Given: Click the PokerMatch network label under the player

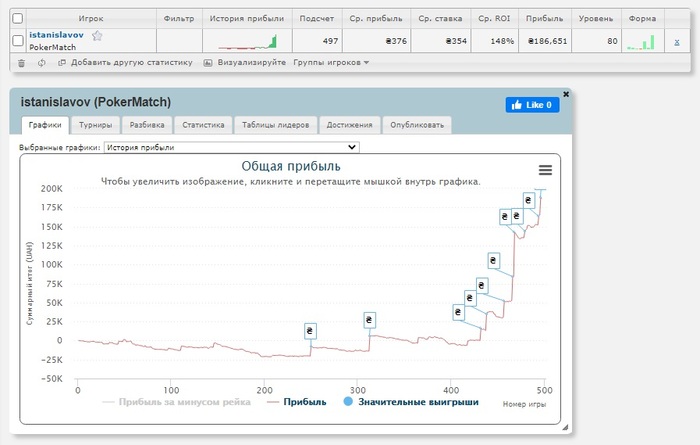Looking at the screenshot, I should pos(53,47).
